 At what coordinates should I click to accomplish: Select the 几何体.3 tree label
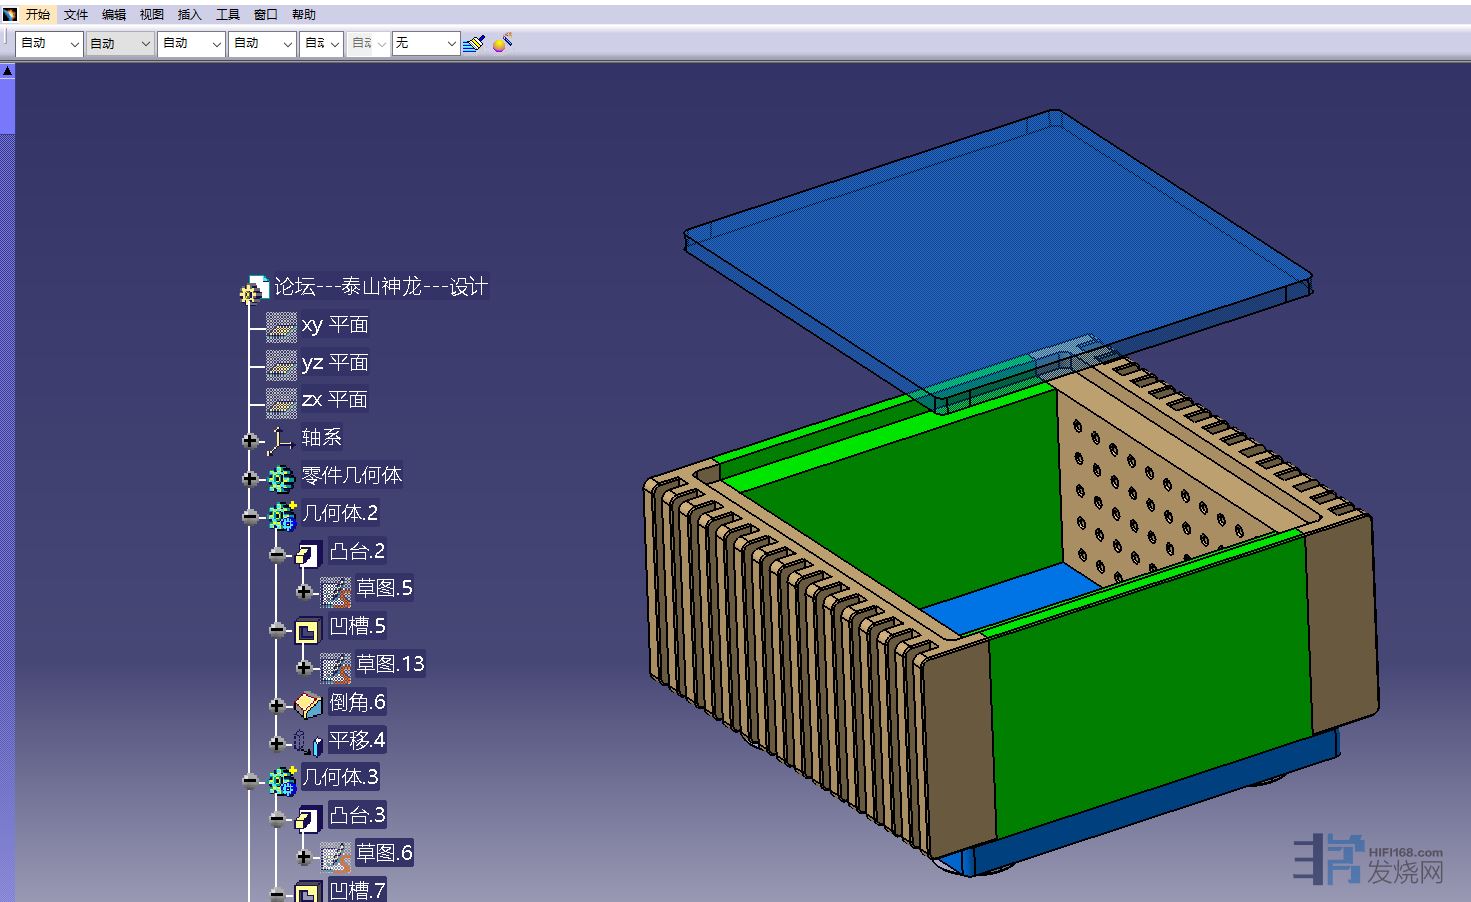click(x=340, y=777)
